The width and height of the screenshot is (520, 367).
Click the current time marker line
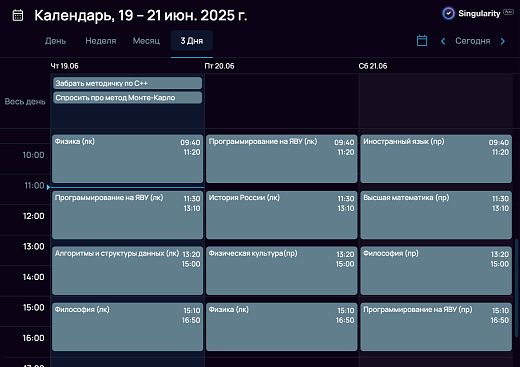126,187
